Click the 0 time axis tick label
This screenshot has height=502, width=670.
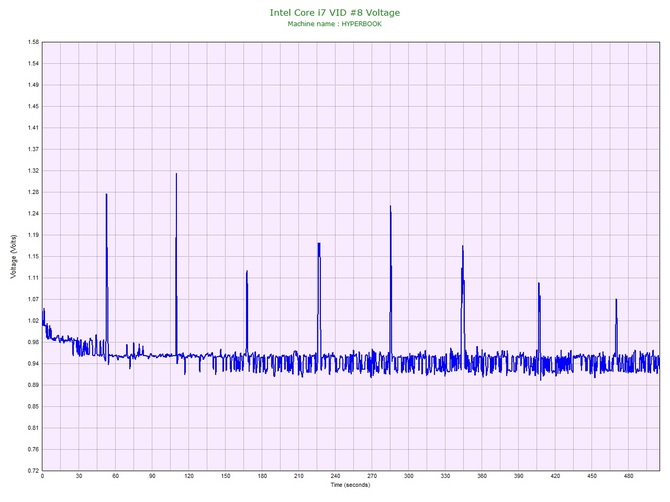pos(42,476)
